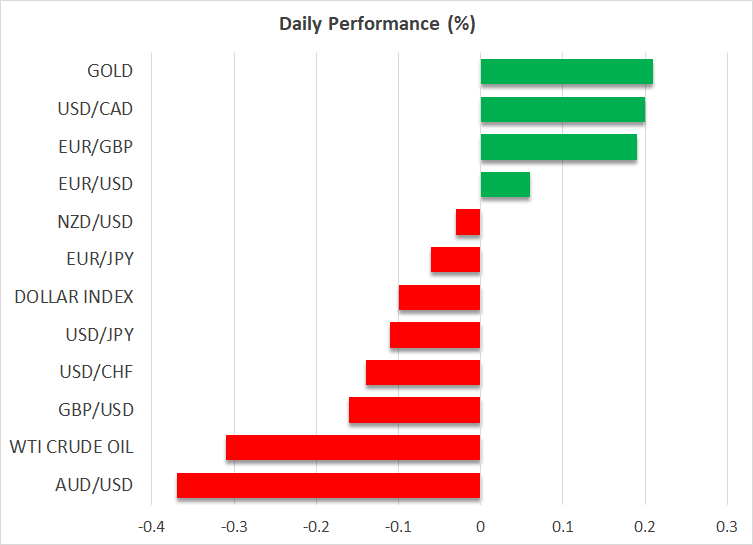The width and height of the screenshot is (753, 545).
Task: Select the 0 axis tick label
Action: (481, 526)
